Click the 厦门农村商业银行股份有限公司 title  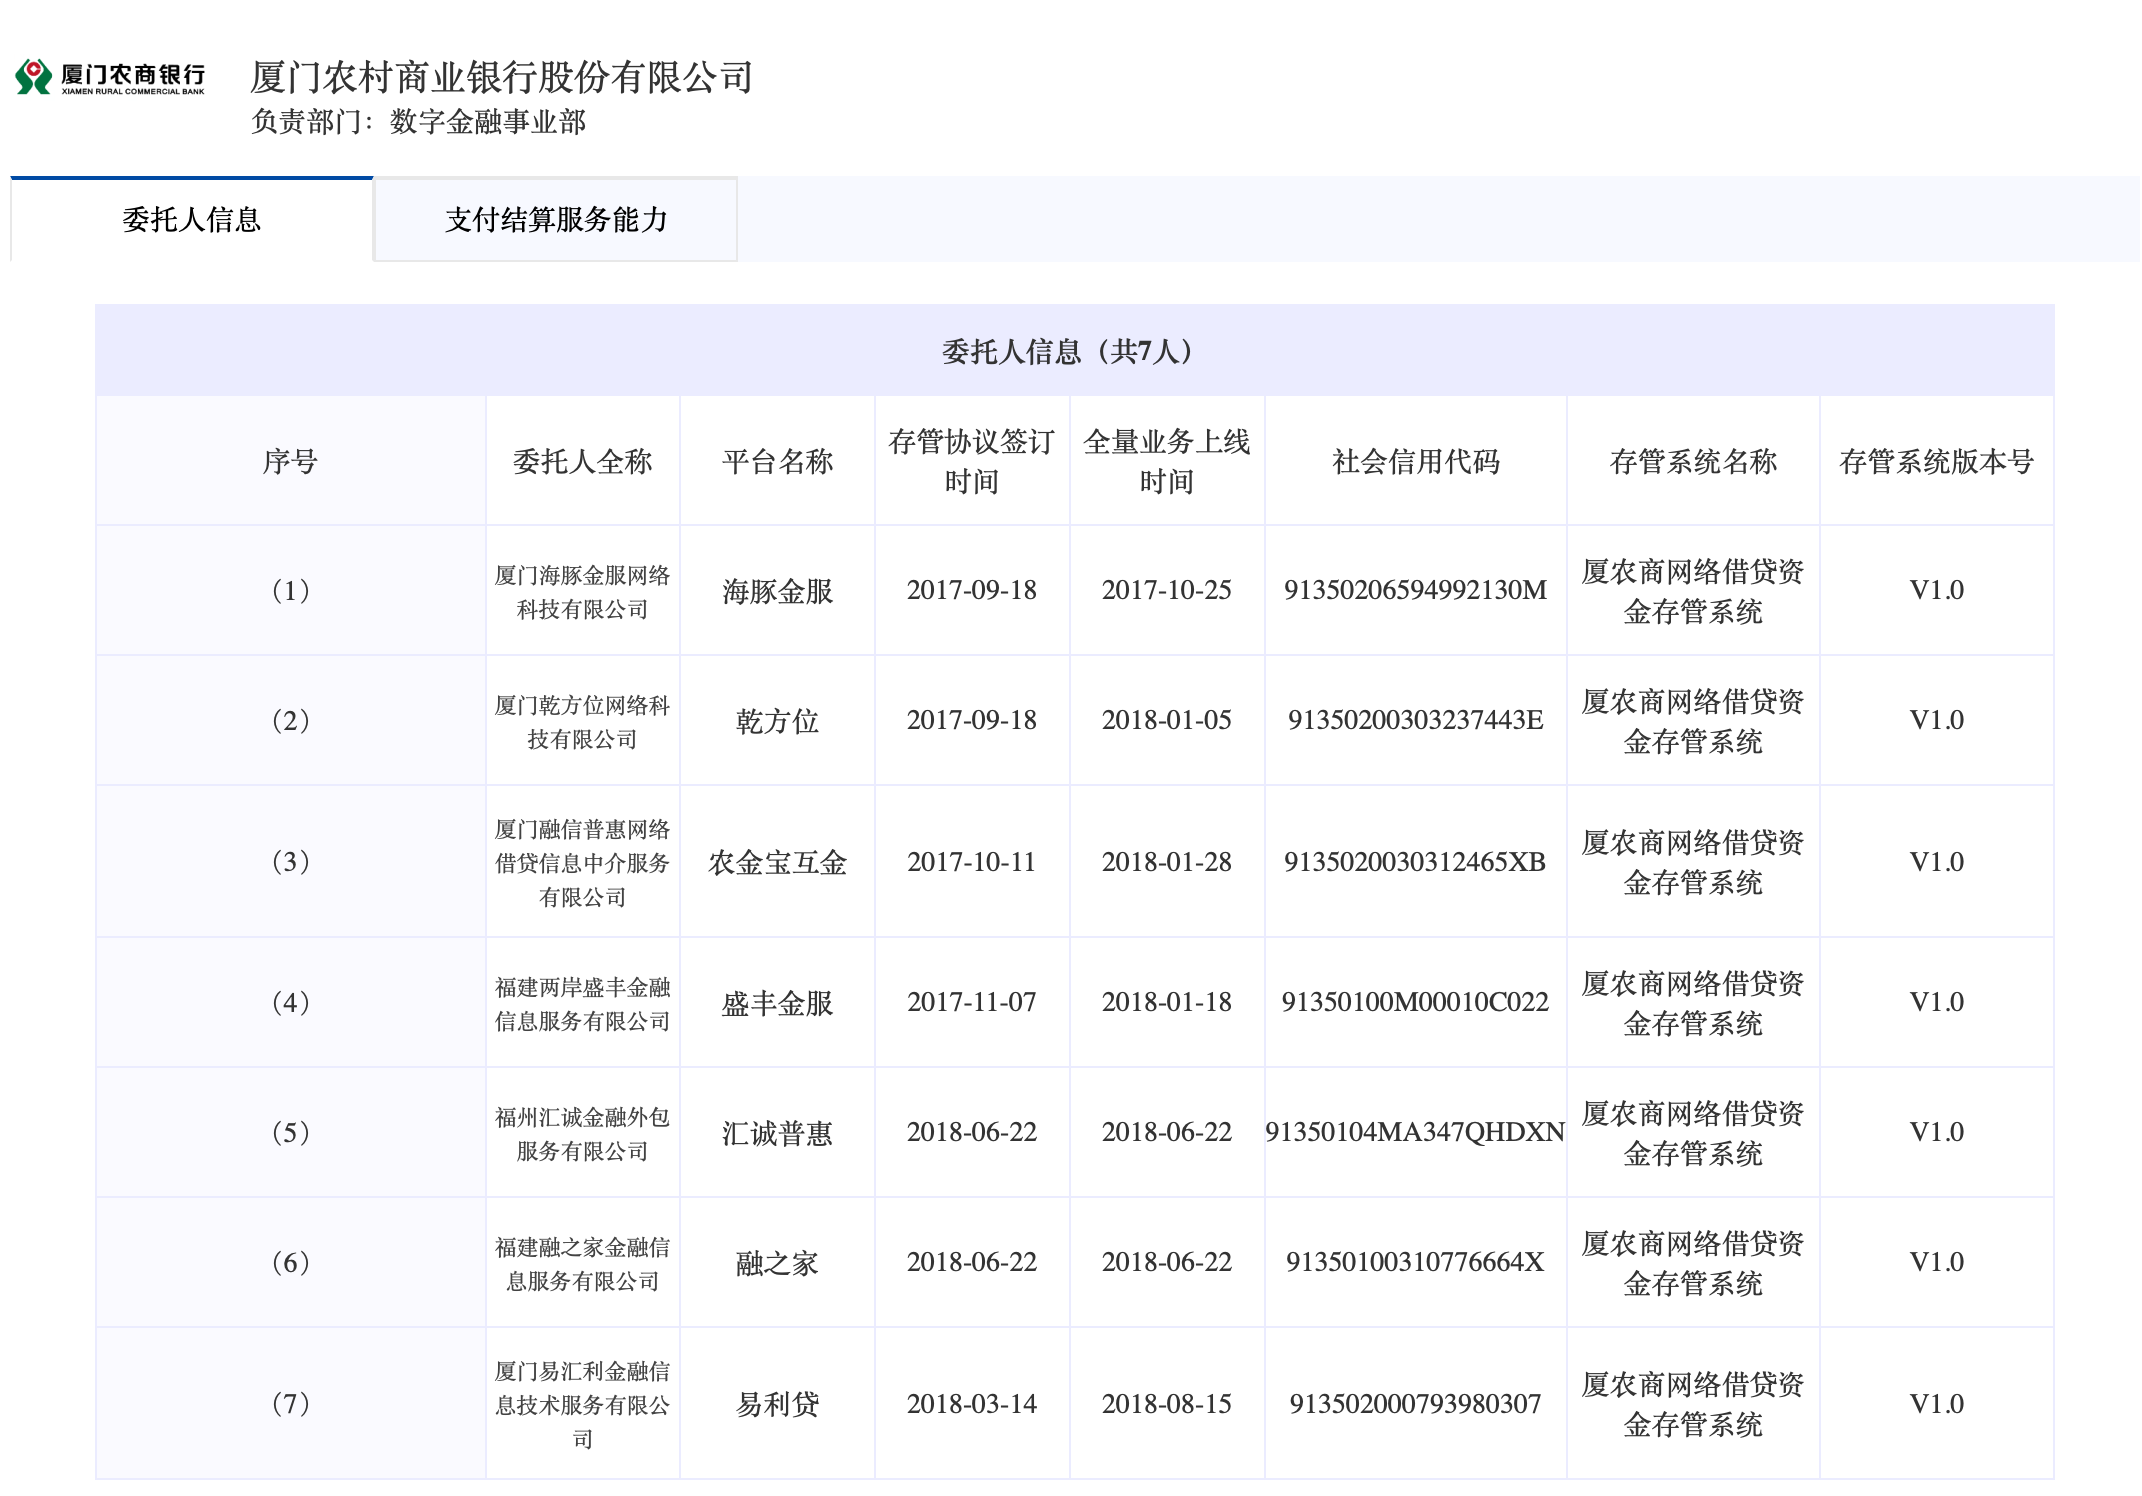pos(501,77)
